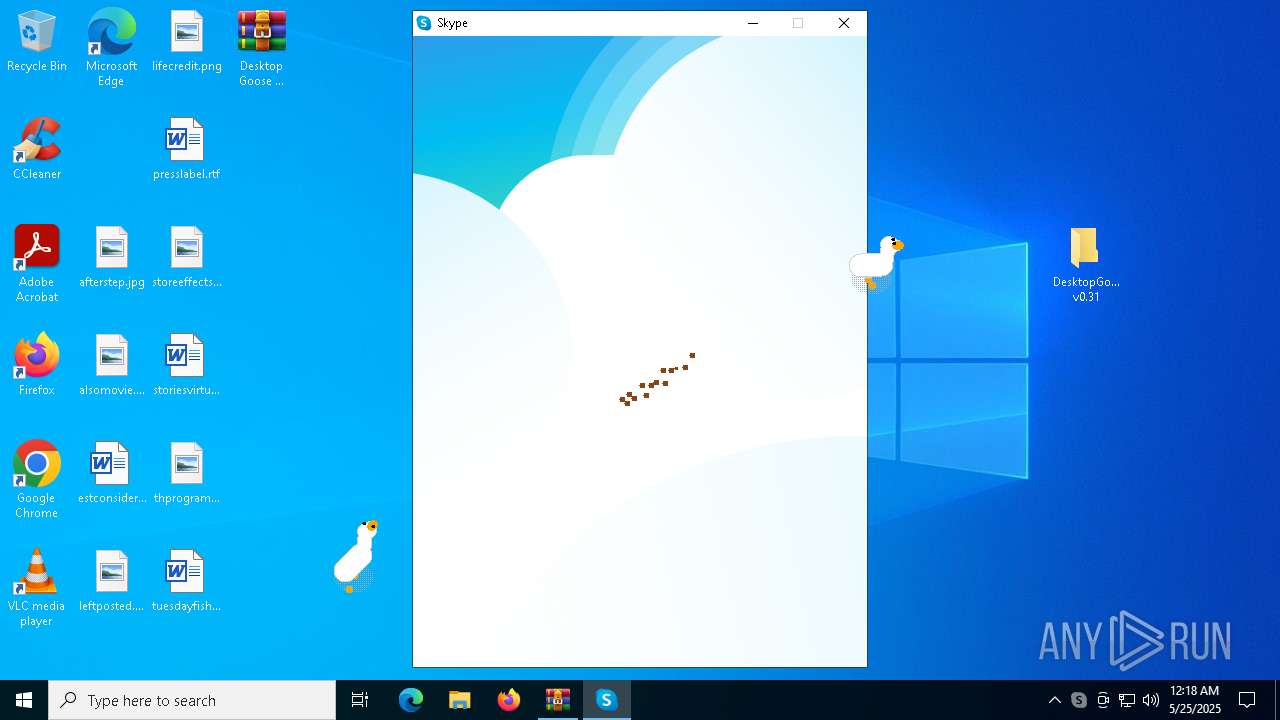This screenshot has width=1280, height=720.
Task: Select the estconsider Word document icon
Action: tap(112, 473)
